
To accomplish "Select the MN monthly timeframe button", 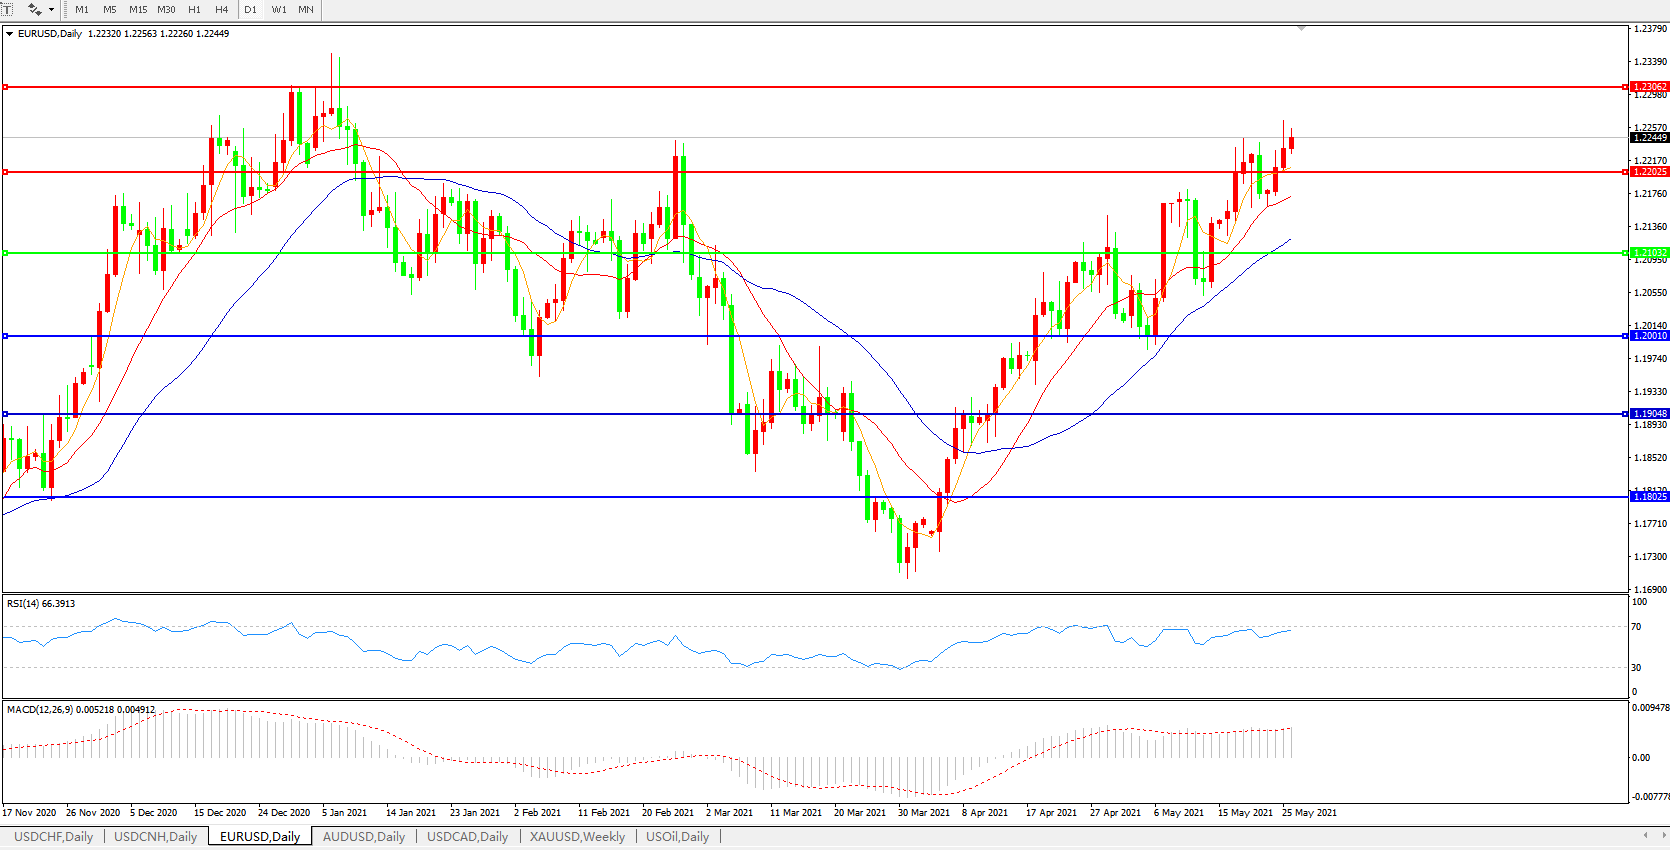I will tap(306, 10).
